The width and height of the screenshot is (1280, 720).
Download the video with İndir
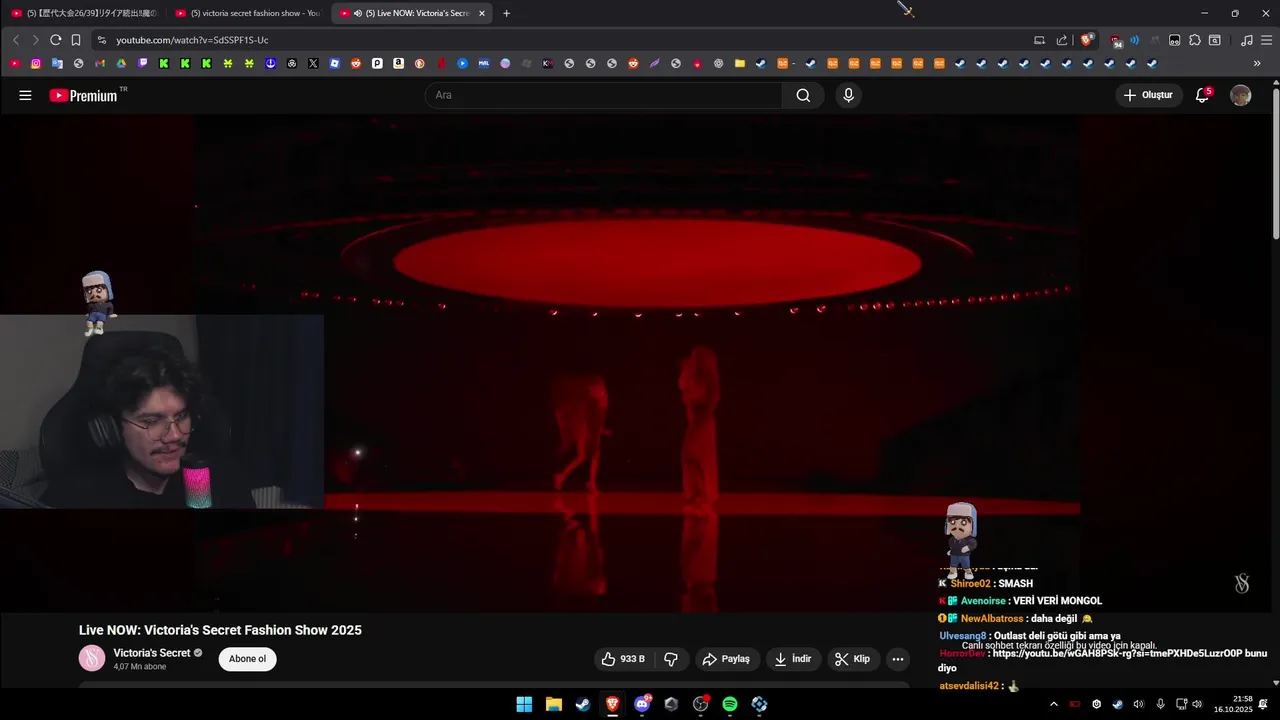pyautogui.click(x=793, y=659)
